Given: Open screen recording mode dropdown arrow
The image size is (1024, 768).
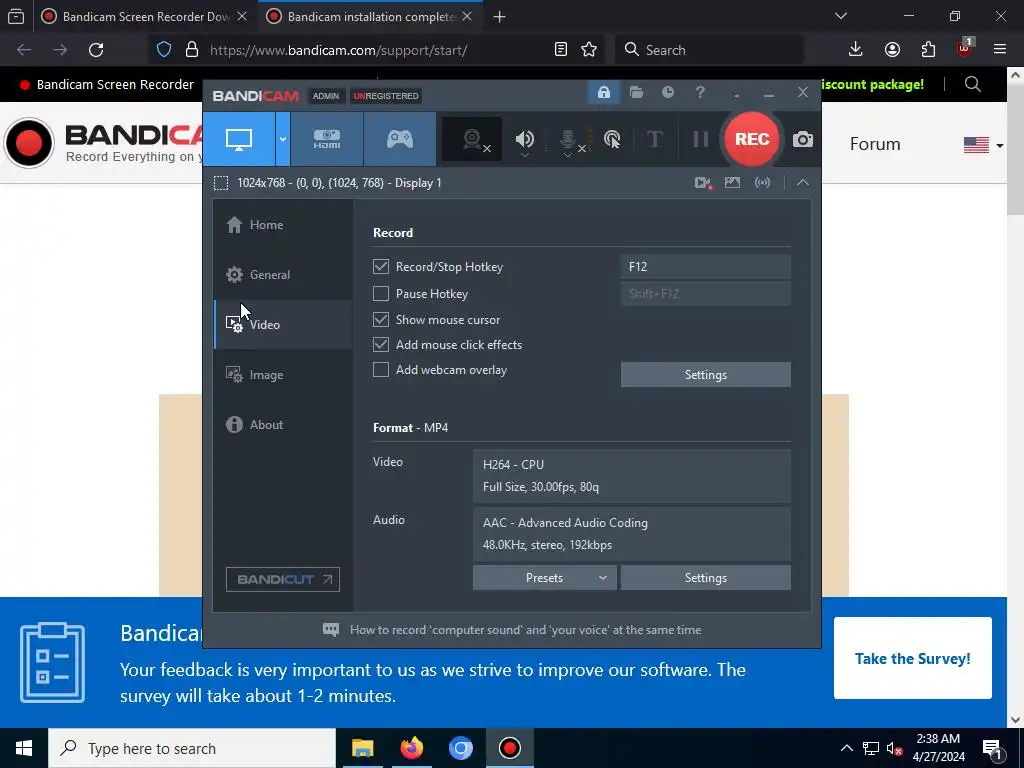Looking at the screenshot, I should pyautogui.click(x=283, y=139).
